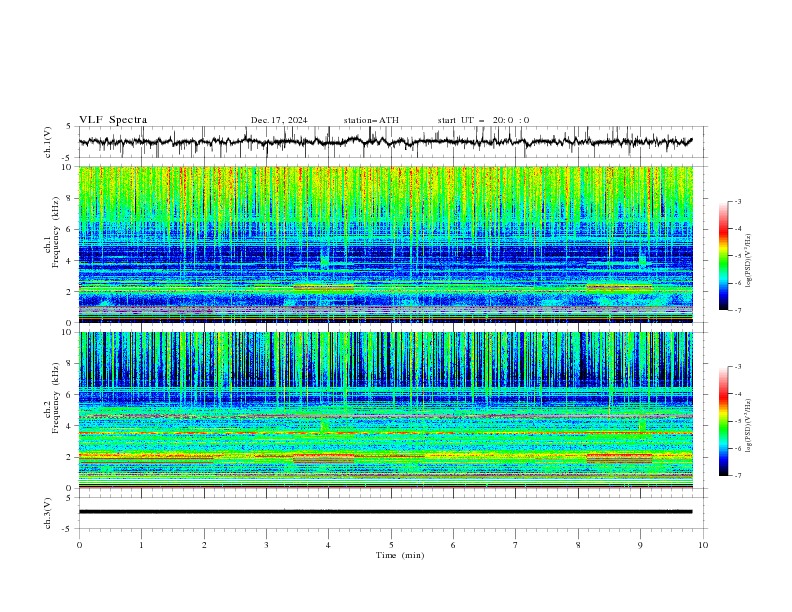Click the 'ch.3(V)' waveform axis label
This screenshot has width=792, height=612.
pos(48,513)
